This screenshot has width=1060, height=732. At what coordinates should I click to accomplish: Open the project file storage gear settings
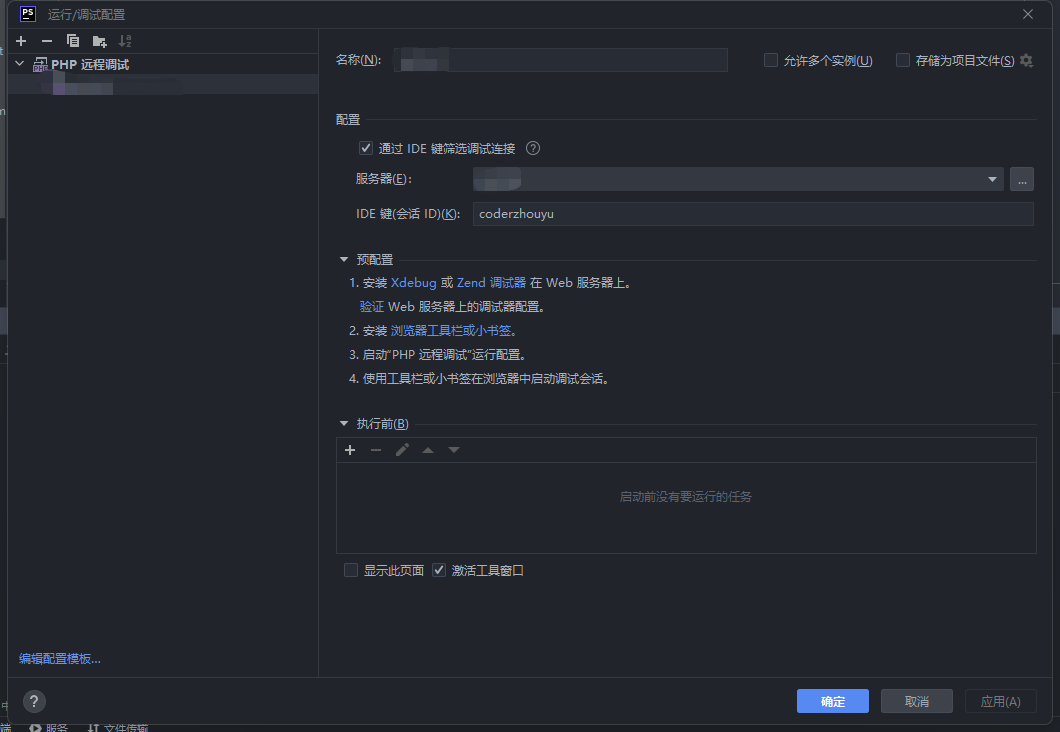pos(1026,60)
